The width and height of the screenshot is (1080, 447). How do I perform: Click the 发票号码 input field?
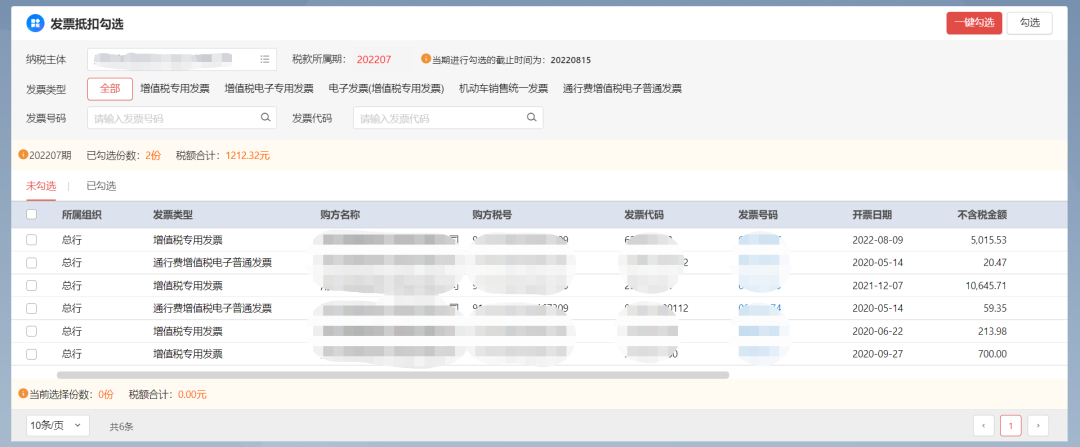coord(172,118)
